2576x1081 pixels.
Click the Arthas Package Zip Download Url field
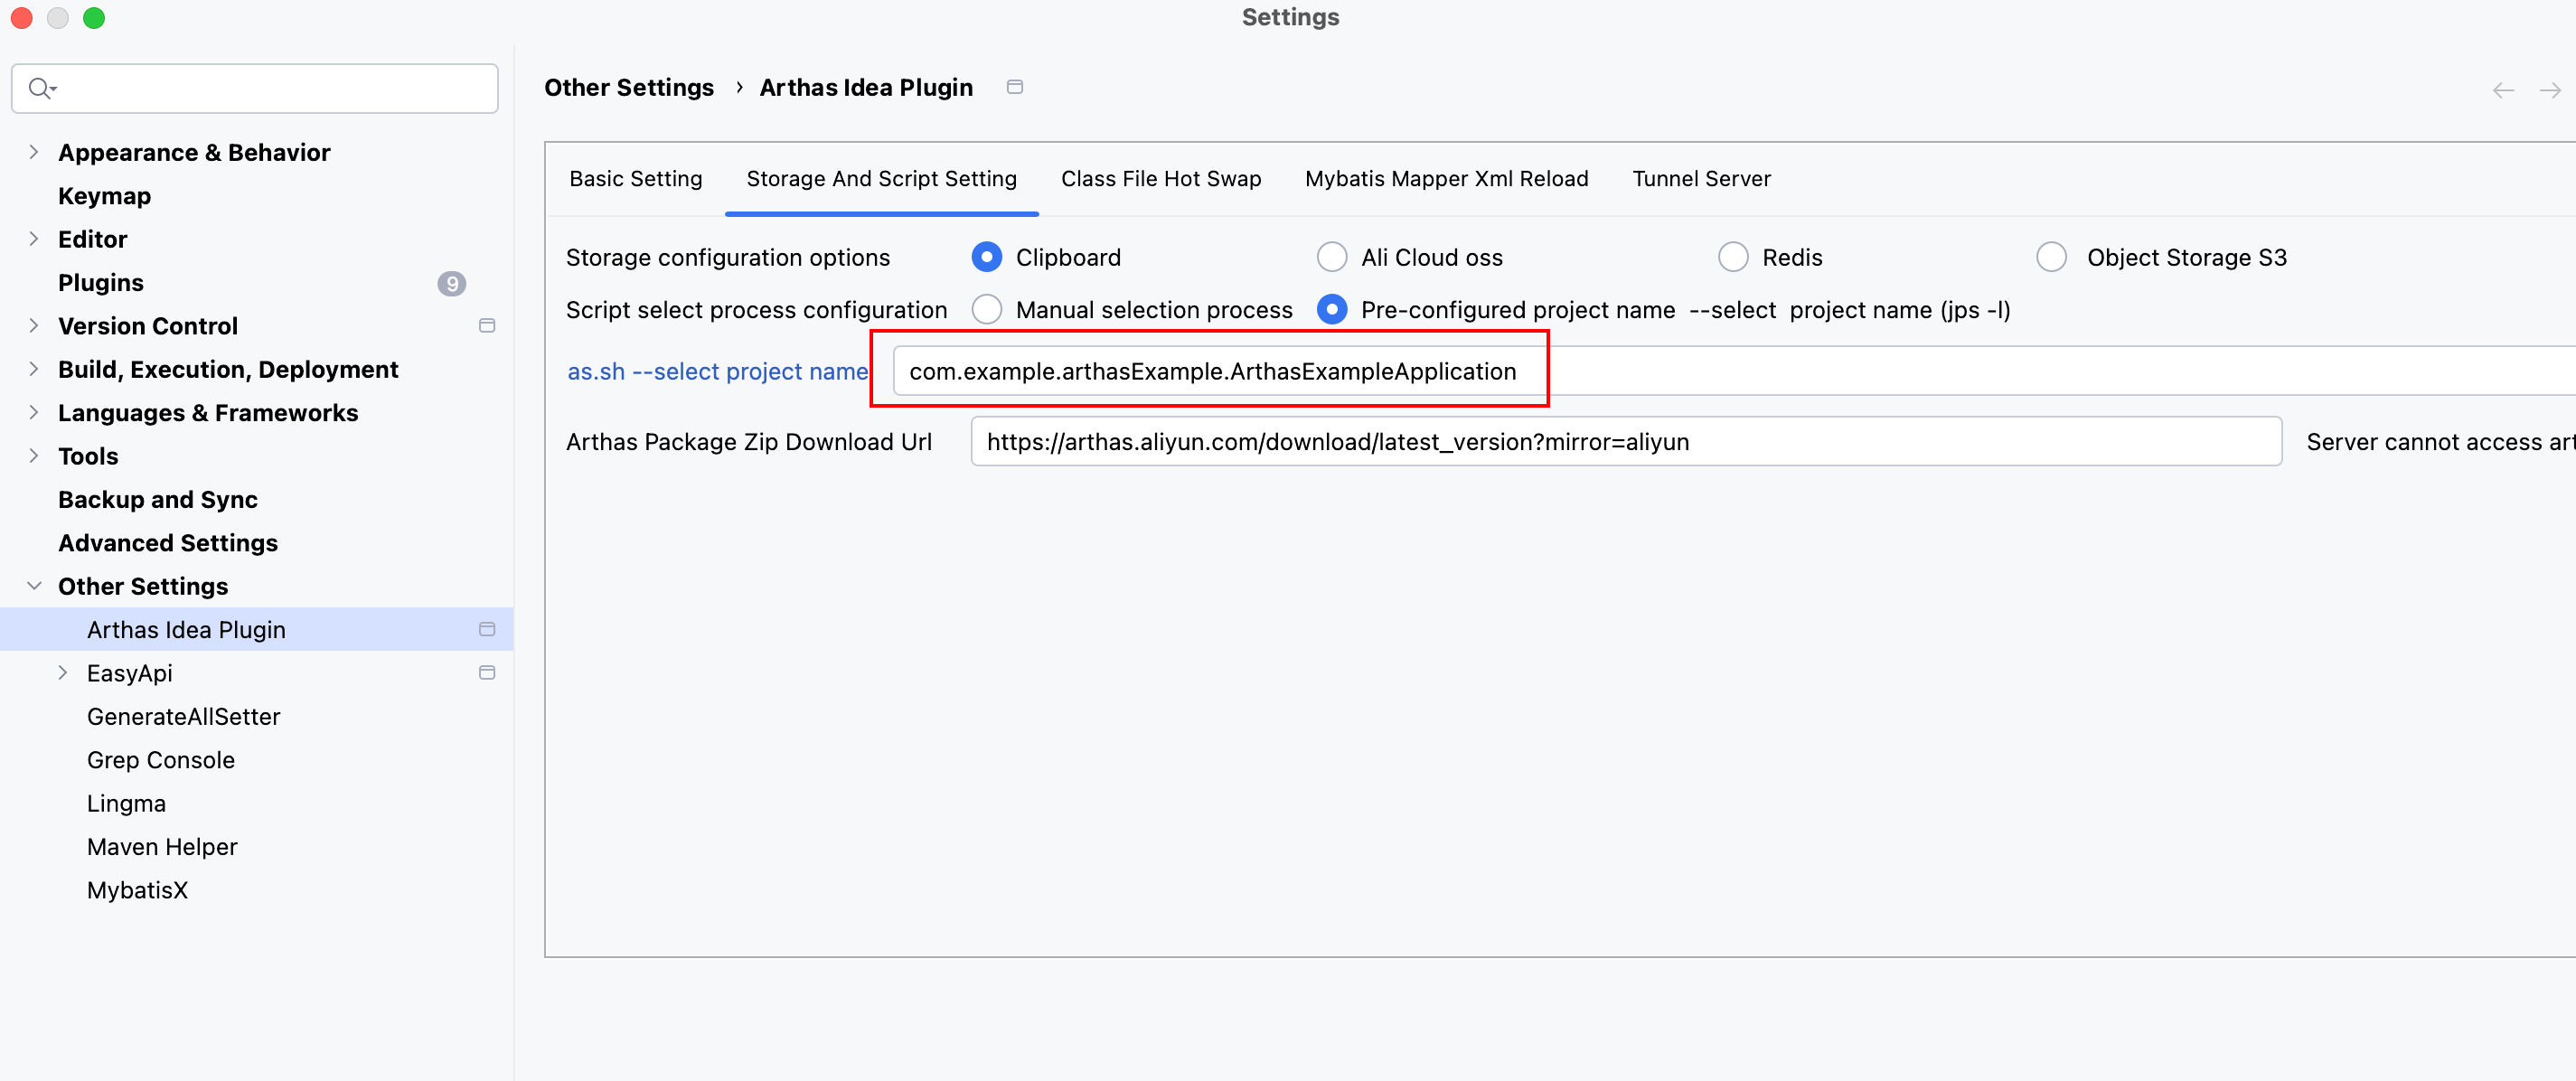(1625, 441)
